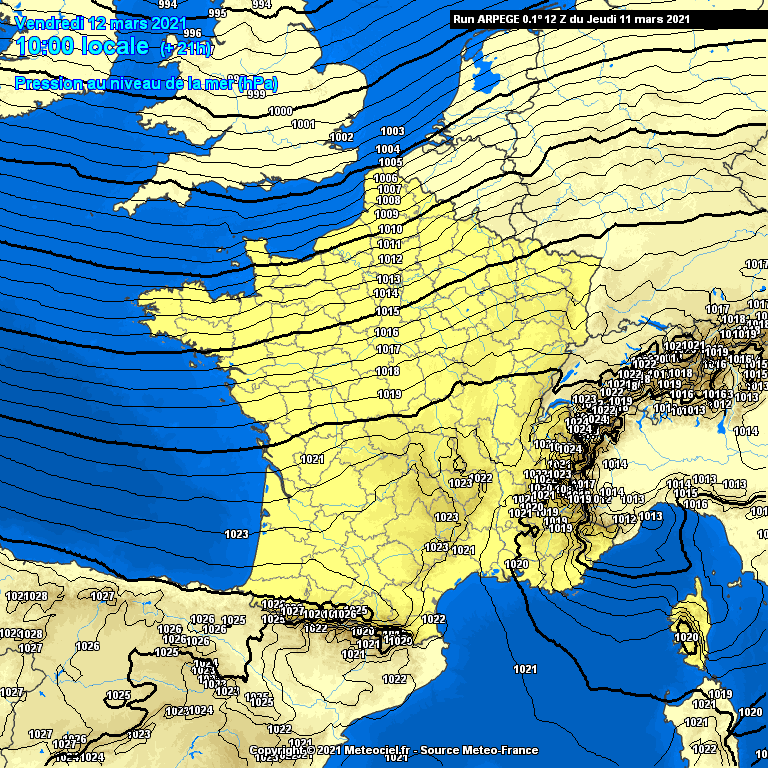Click the 1003 hPa isobar label
This screenshot has height=768, width=768.
point(392,132)
